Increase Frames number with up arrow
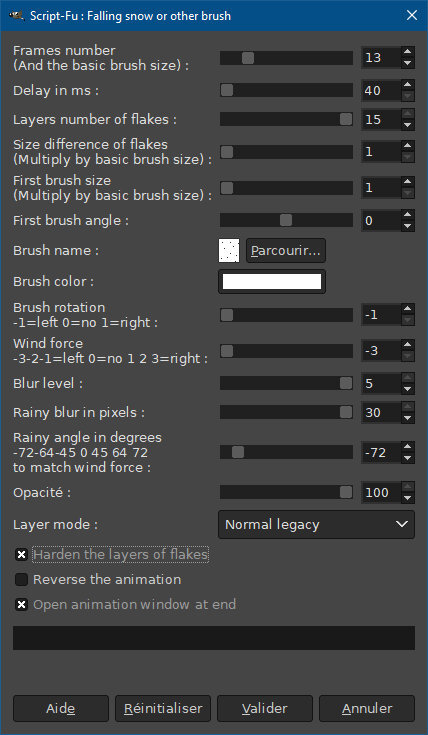Viewport: 428px width, 735px height. pos(408,52)
